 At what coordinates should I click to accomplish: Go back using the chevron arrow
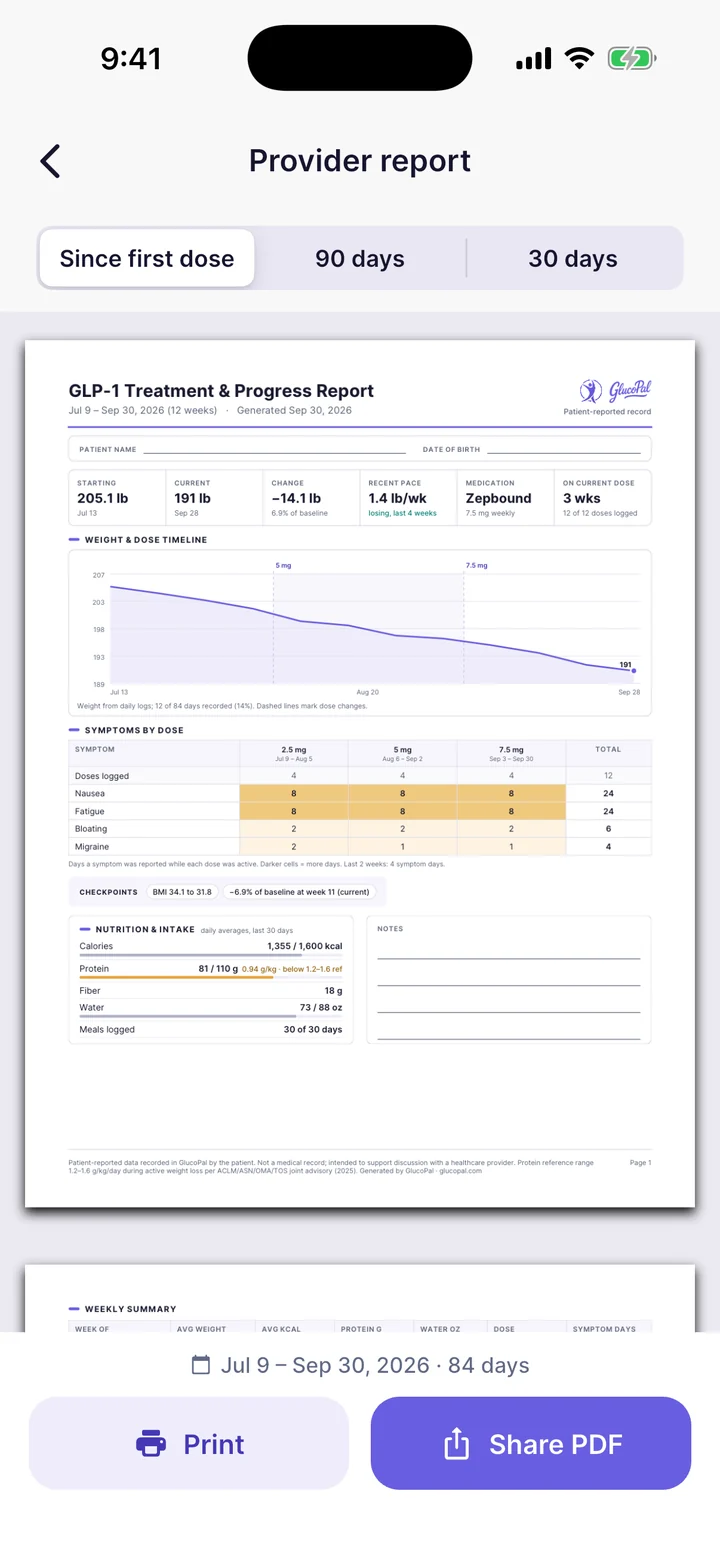click(50, 161)
